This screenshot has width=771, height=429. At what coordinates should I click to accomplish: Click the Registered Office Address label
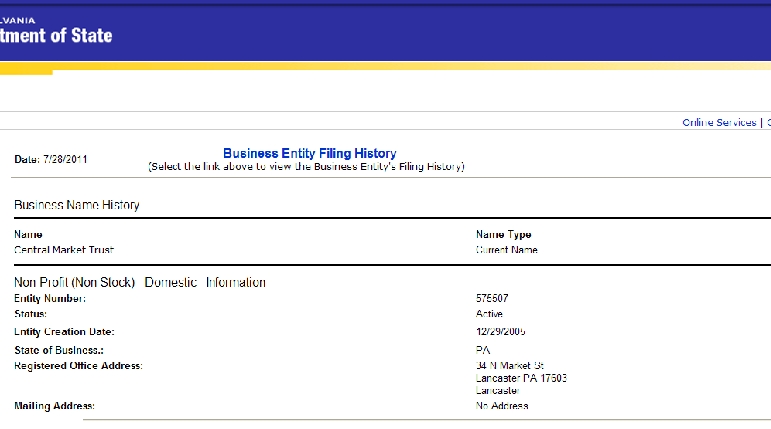(78, 366)
